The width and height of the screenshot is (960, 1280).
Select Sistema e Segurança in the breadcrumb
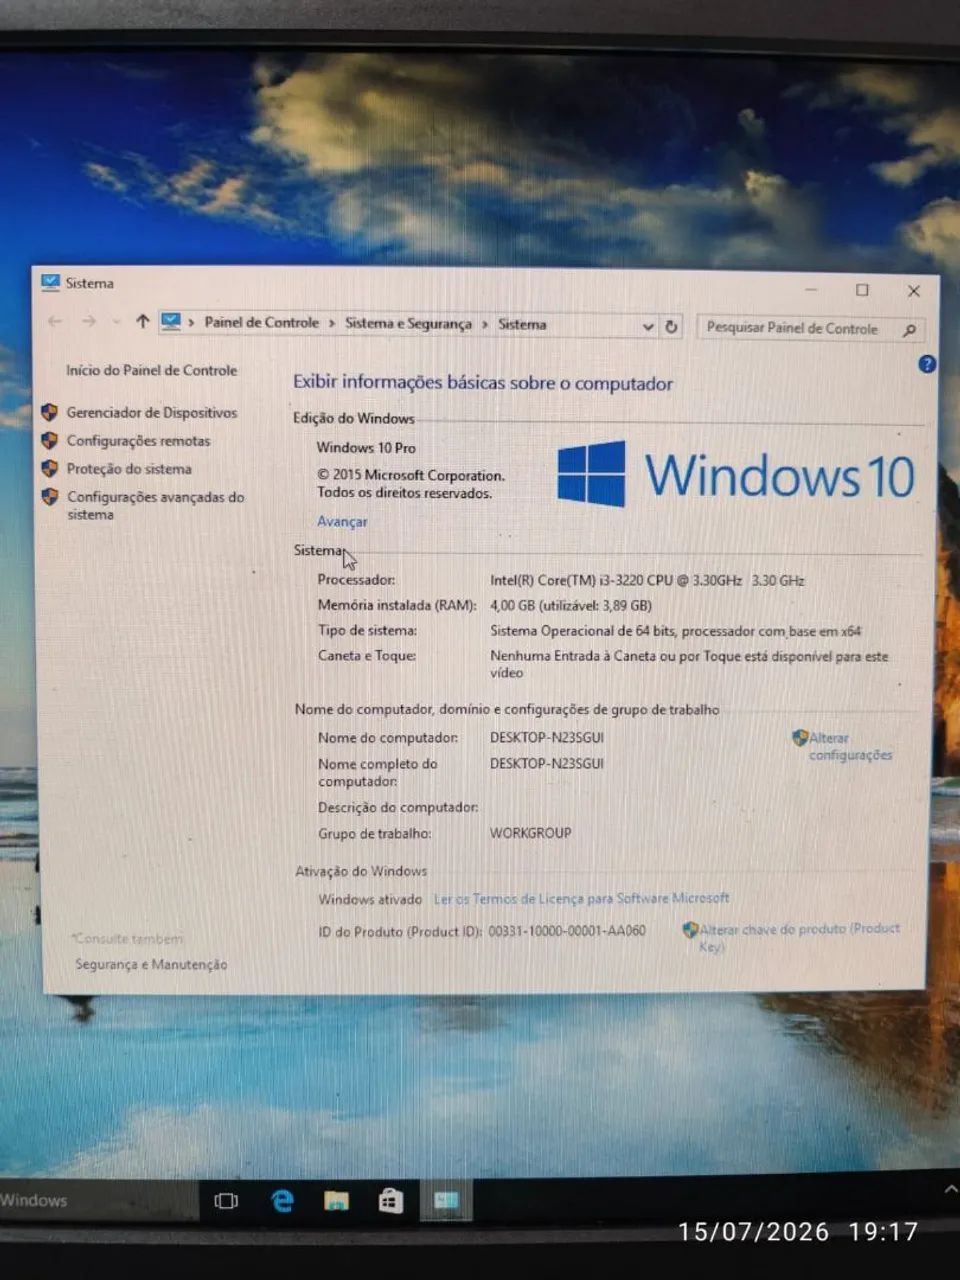tap(408, 324)
